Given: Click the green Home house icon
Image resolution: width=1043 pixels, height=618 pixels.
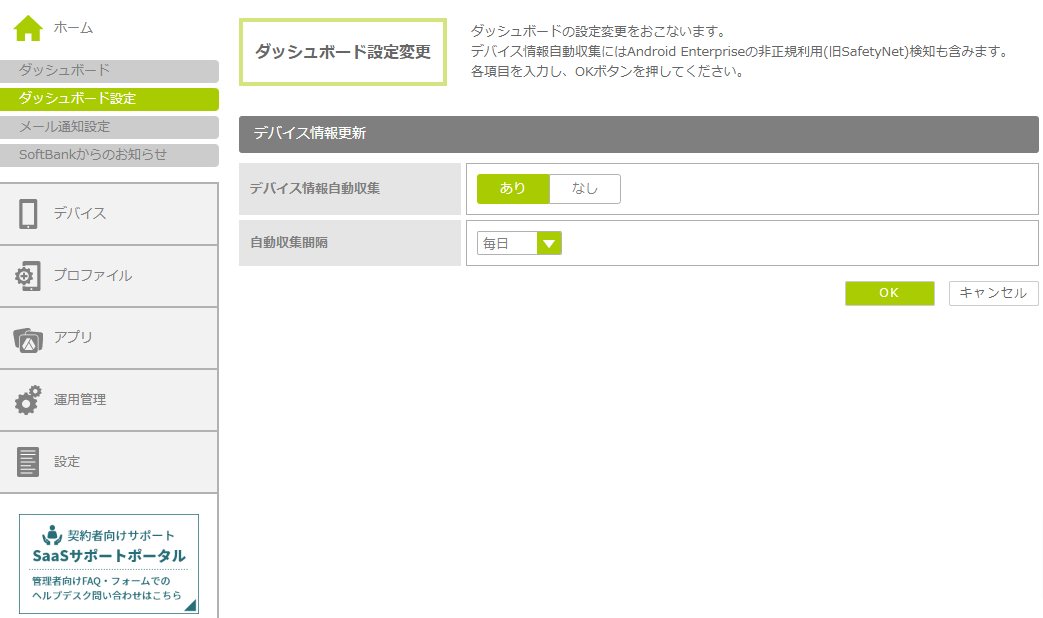Looking at the screenshot, I should [x=28, y=29].
